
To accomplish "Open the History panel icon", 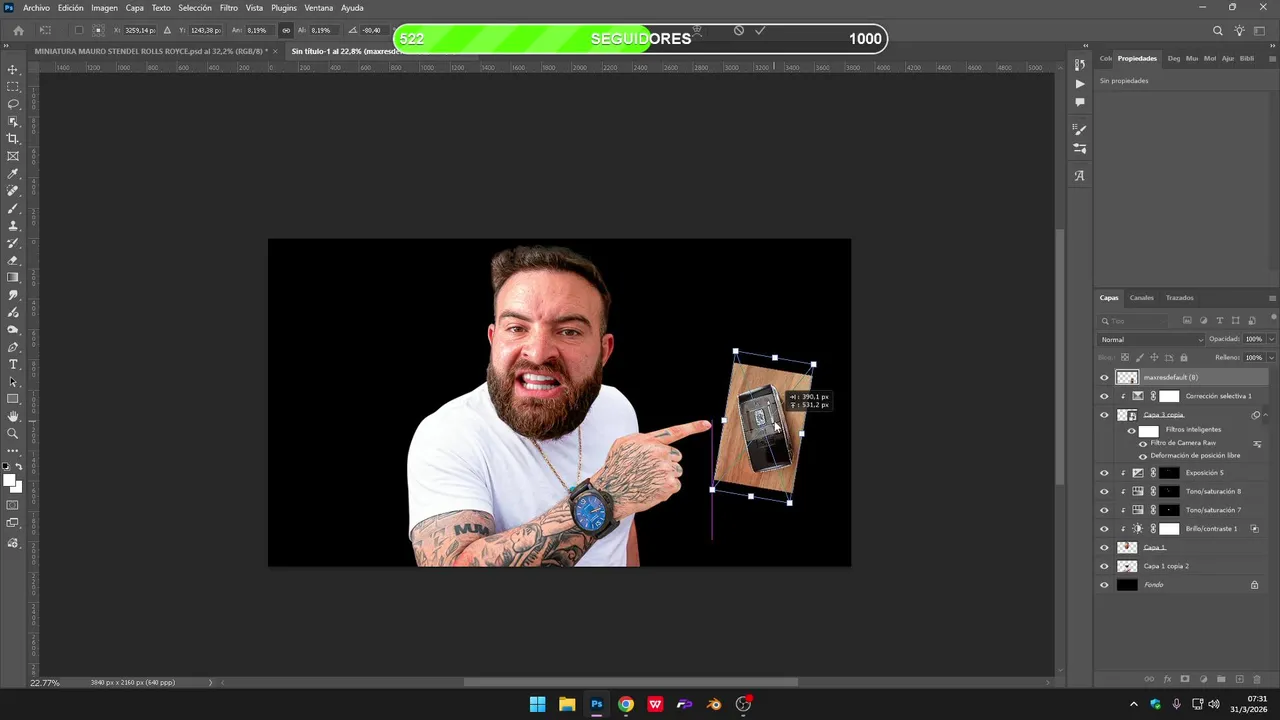I will pyautogui.click(x=1079, y=65).
